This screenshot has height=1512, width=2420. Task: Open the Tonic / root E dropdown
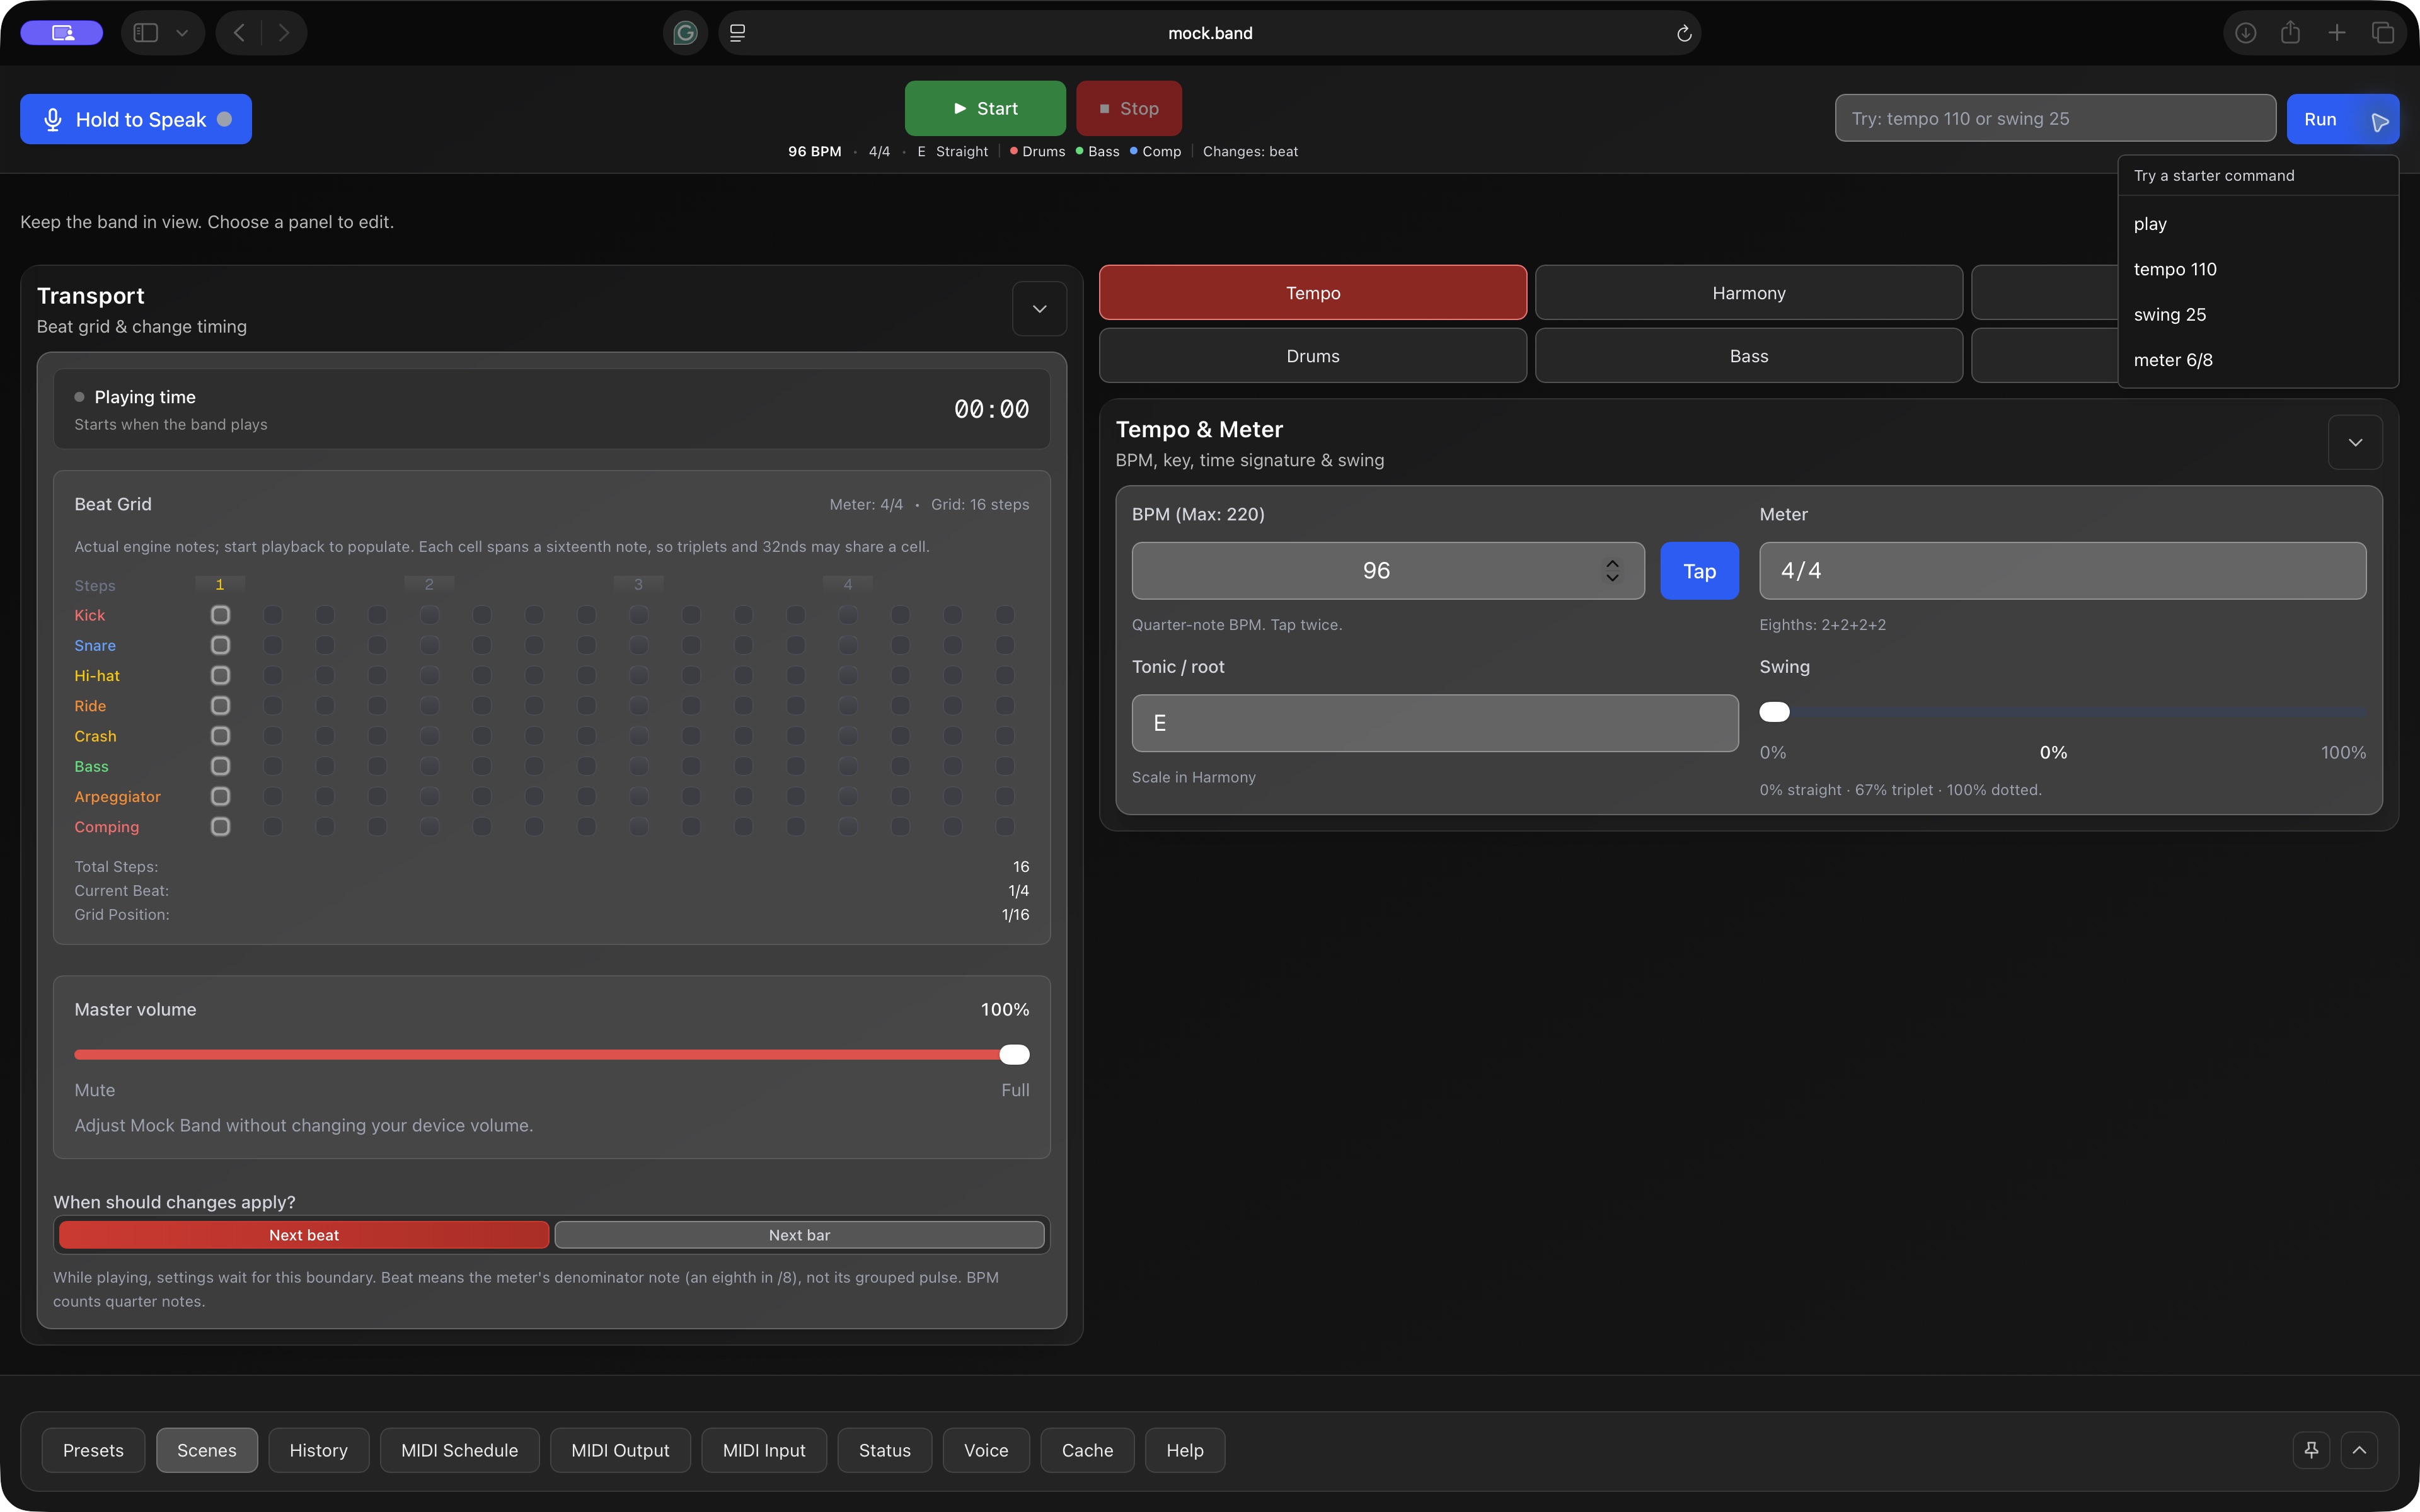coord(1435,723)
